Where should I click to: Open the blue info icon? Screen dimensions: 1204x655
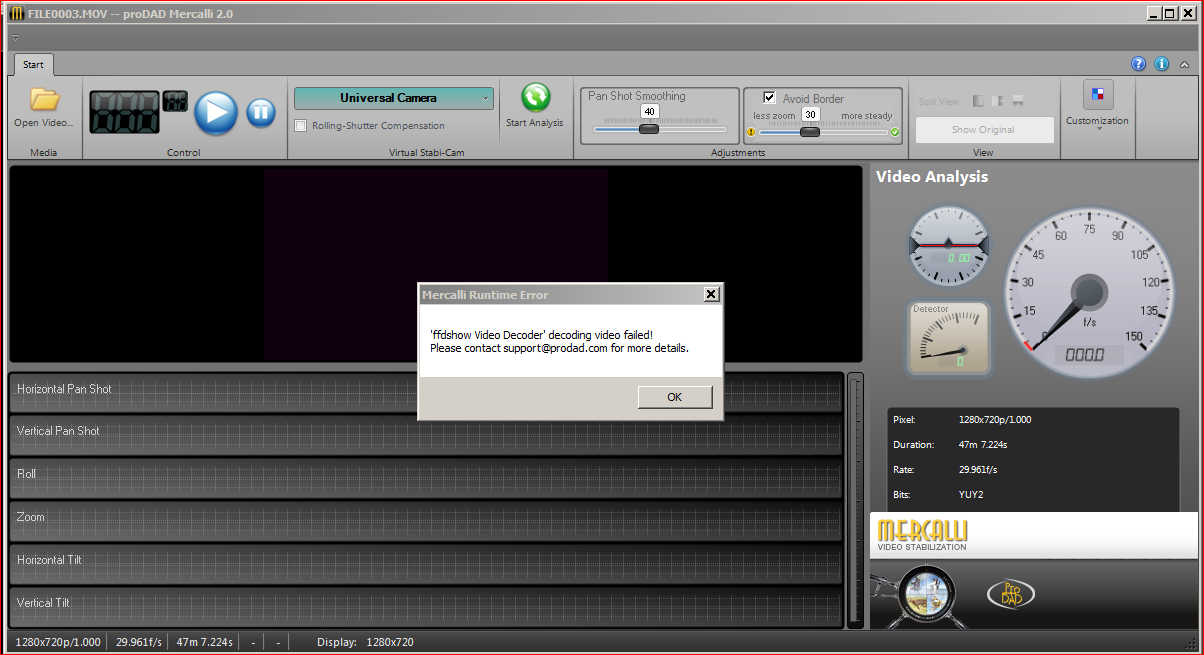[x=1161, y=64]
